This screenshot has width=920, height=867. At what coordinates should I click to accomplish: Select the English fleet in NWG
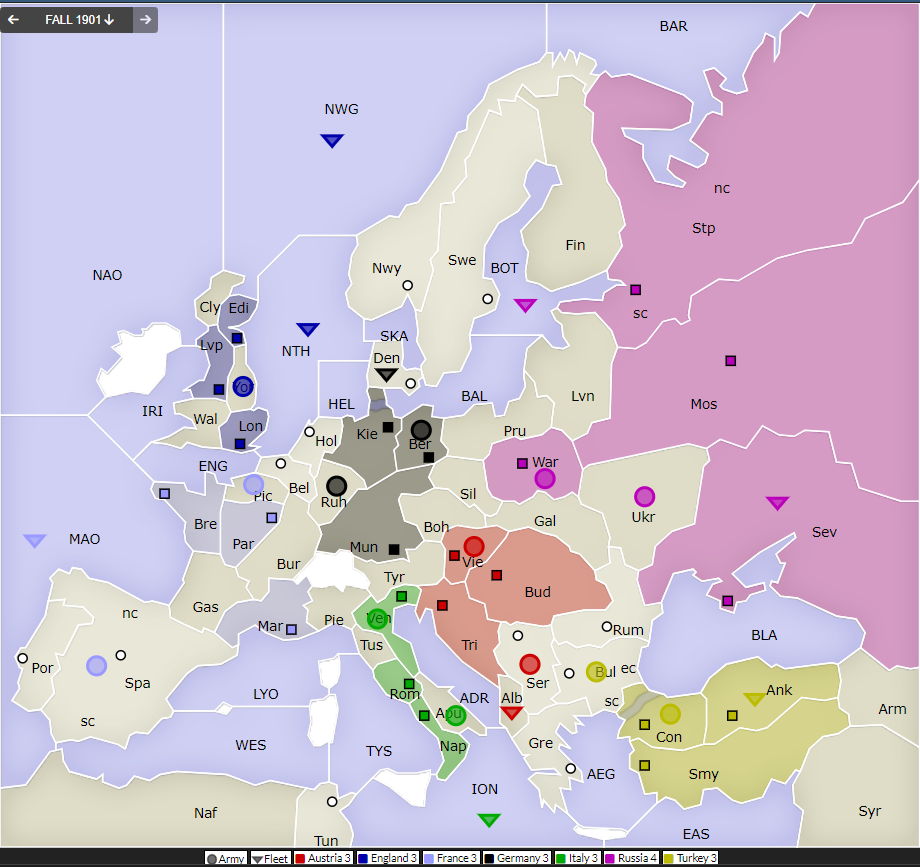tap(332, 140)
